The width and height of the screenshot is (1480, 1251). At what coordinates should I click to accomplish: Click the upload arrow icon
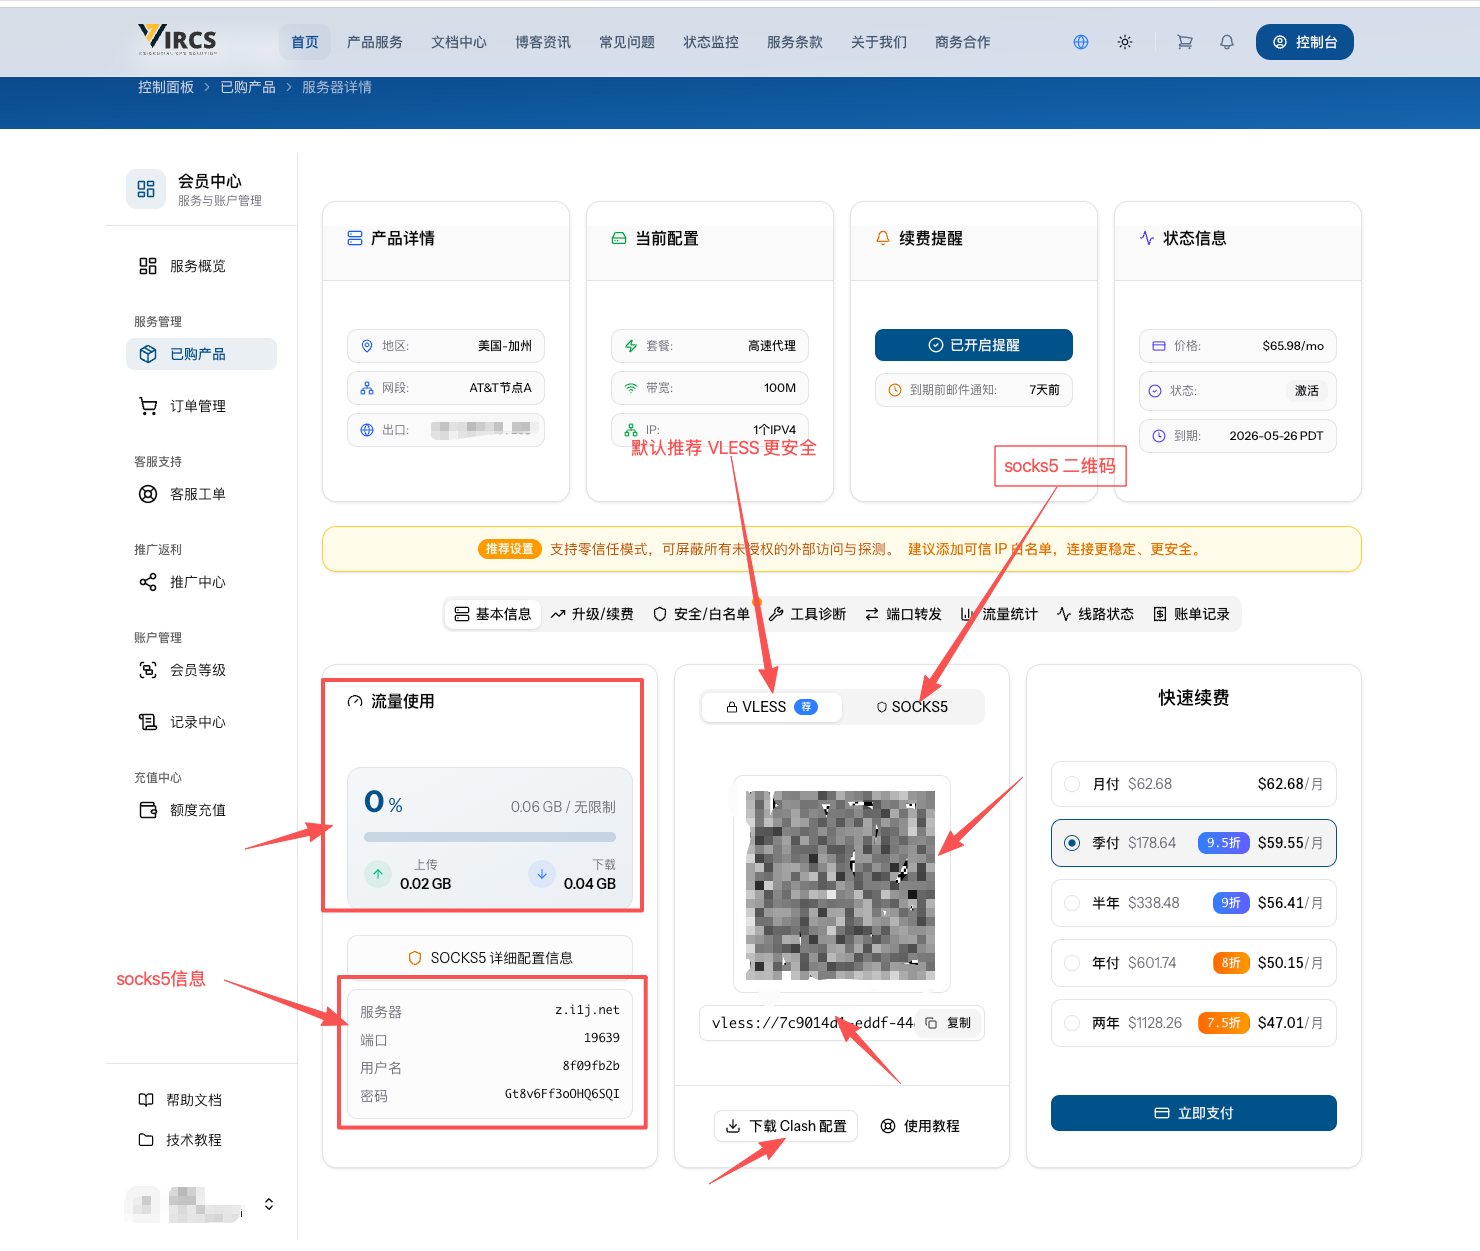pos(378,874)
